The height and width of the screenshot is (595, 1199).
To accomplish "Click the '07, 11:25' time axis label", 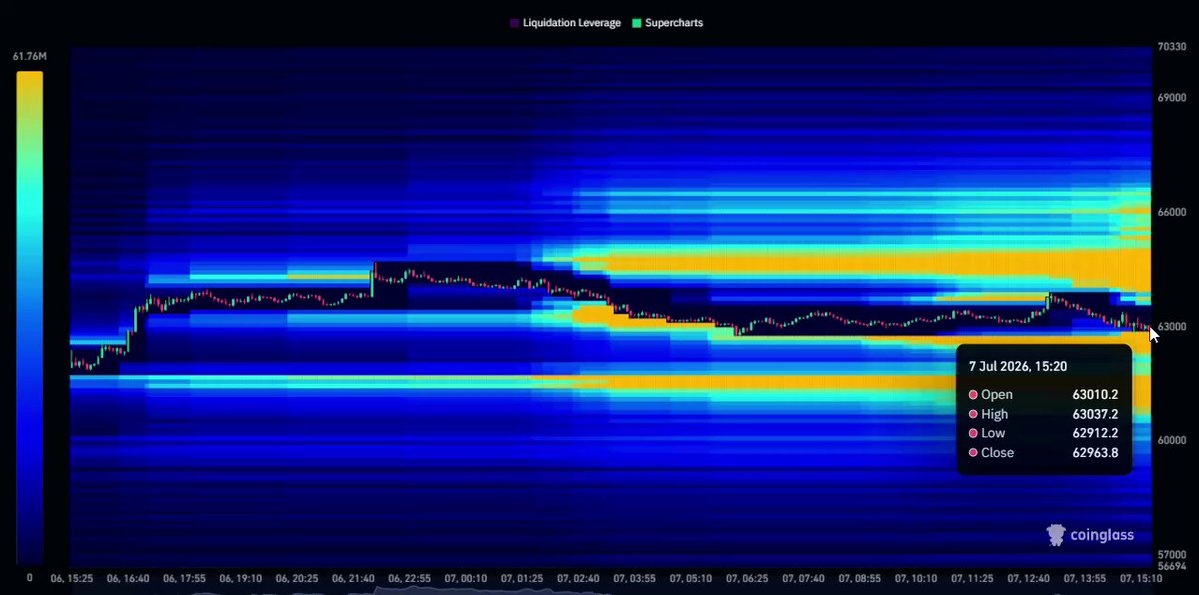I will (973, 578).
